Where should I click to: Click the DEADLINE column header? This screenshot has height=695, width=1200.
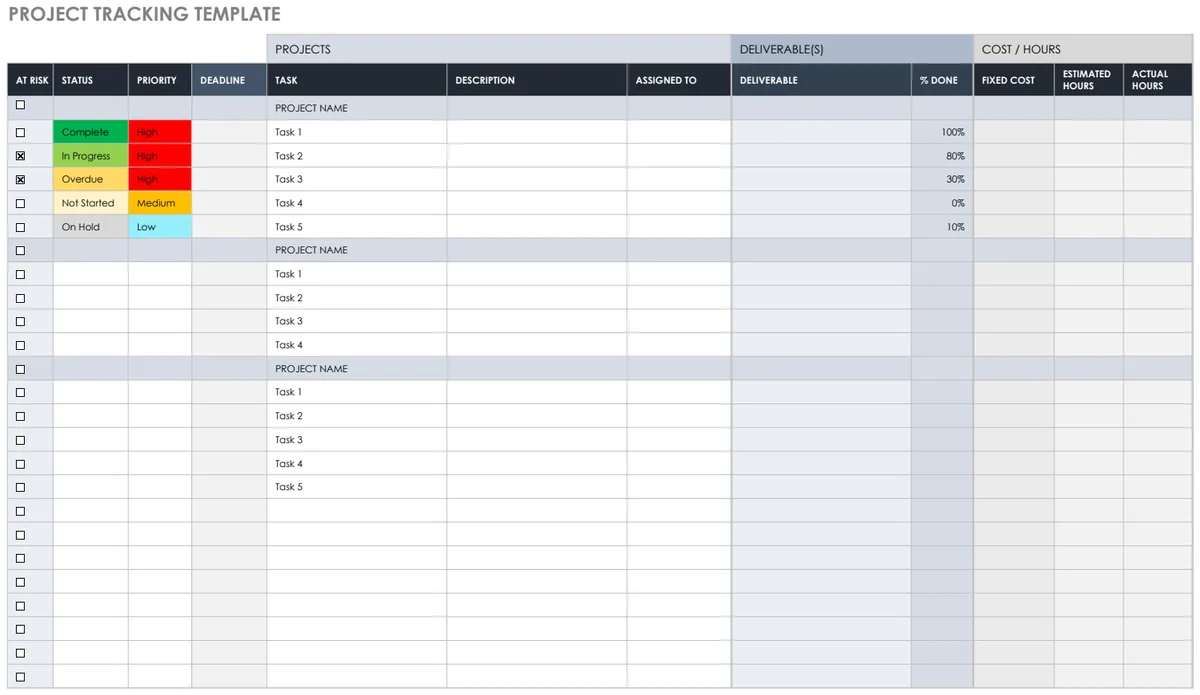(229, 80)
